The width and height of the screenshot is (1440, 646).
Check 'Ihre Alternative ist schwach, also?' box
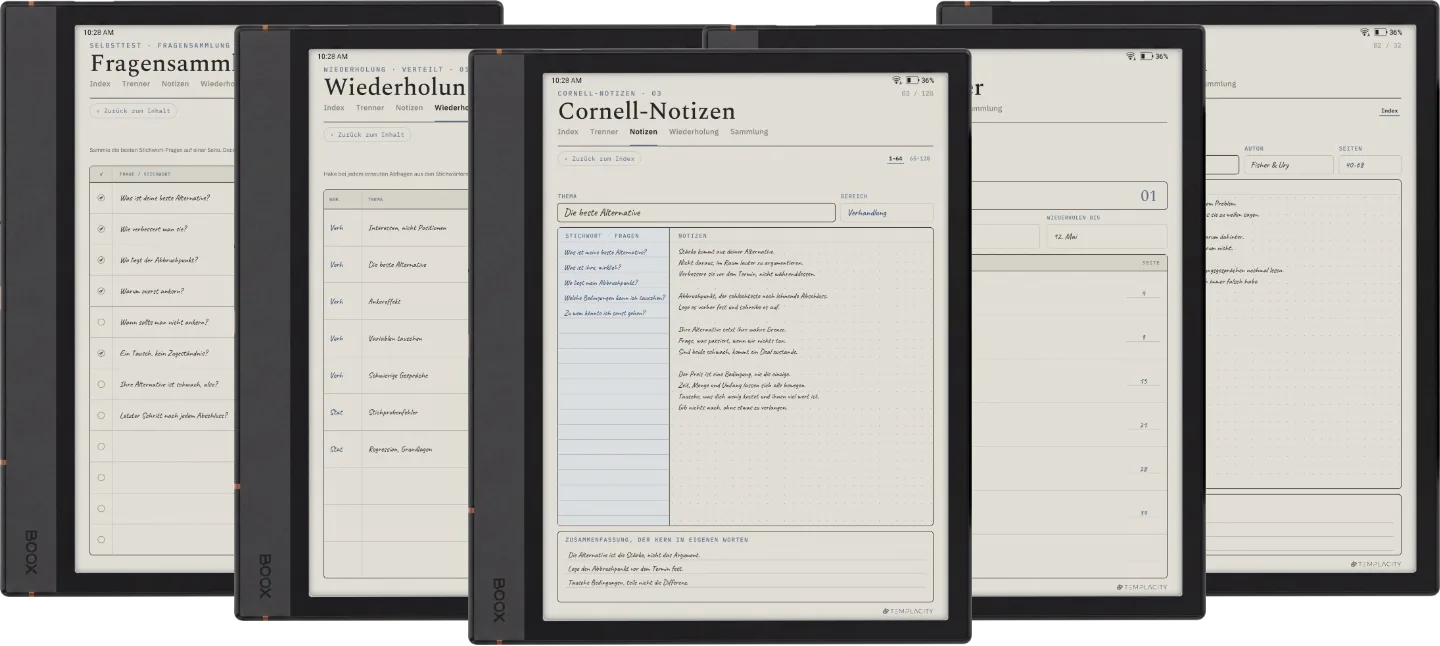pyautogui.click(x=101, y=384)
